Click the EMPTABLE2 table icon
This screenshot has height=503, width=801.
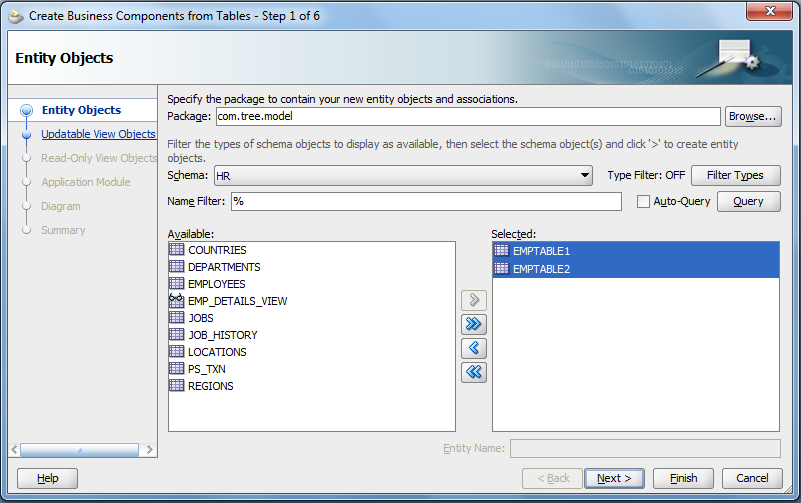pos(502,268)
